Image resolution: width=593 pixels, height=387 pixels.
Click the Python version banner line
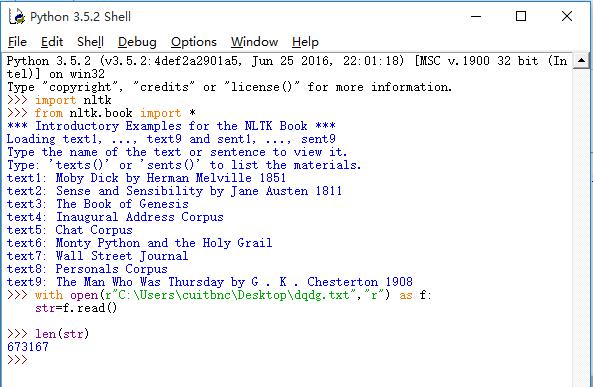tap(287, 67)
